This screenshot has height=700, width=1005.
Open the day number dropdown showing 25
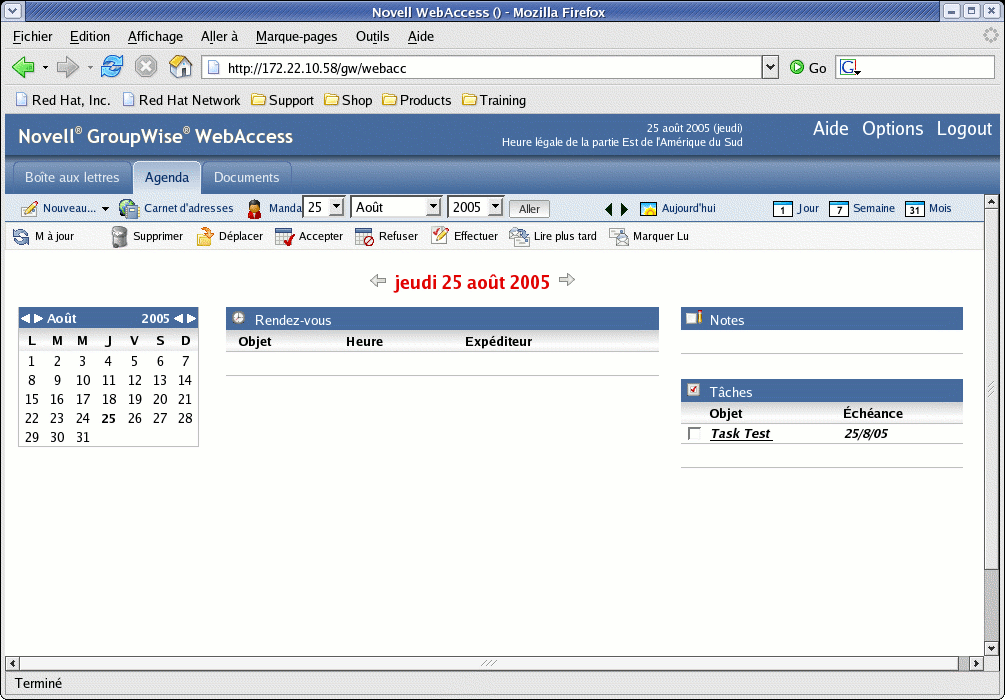[x=336, y=207]
